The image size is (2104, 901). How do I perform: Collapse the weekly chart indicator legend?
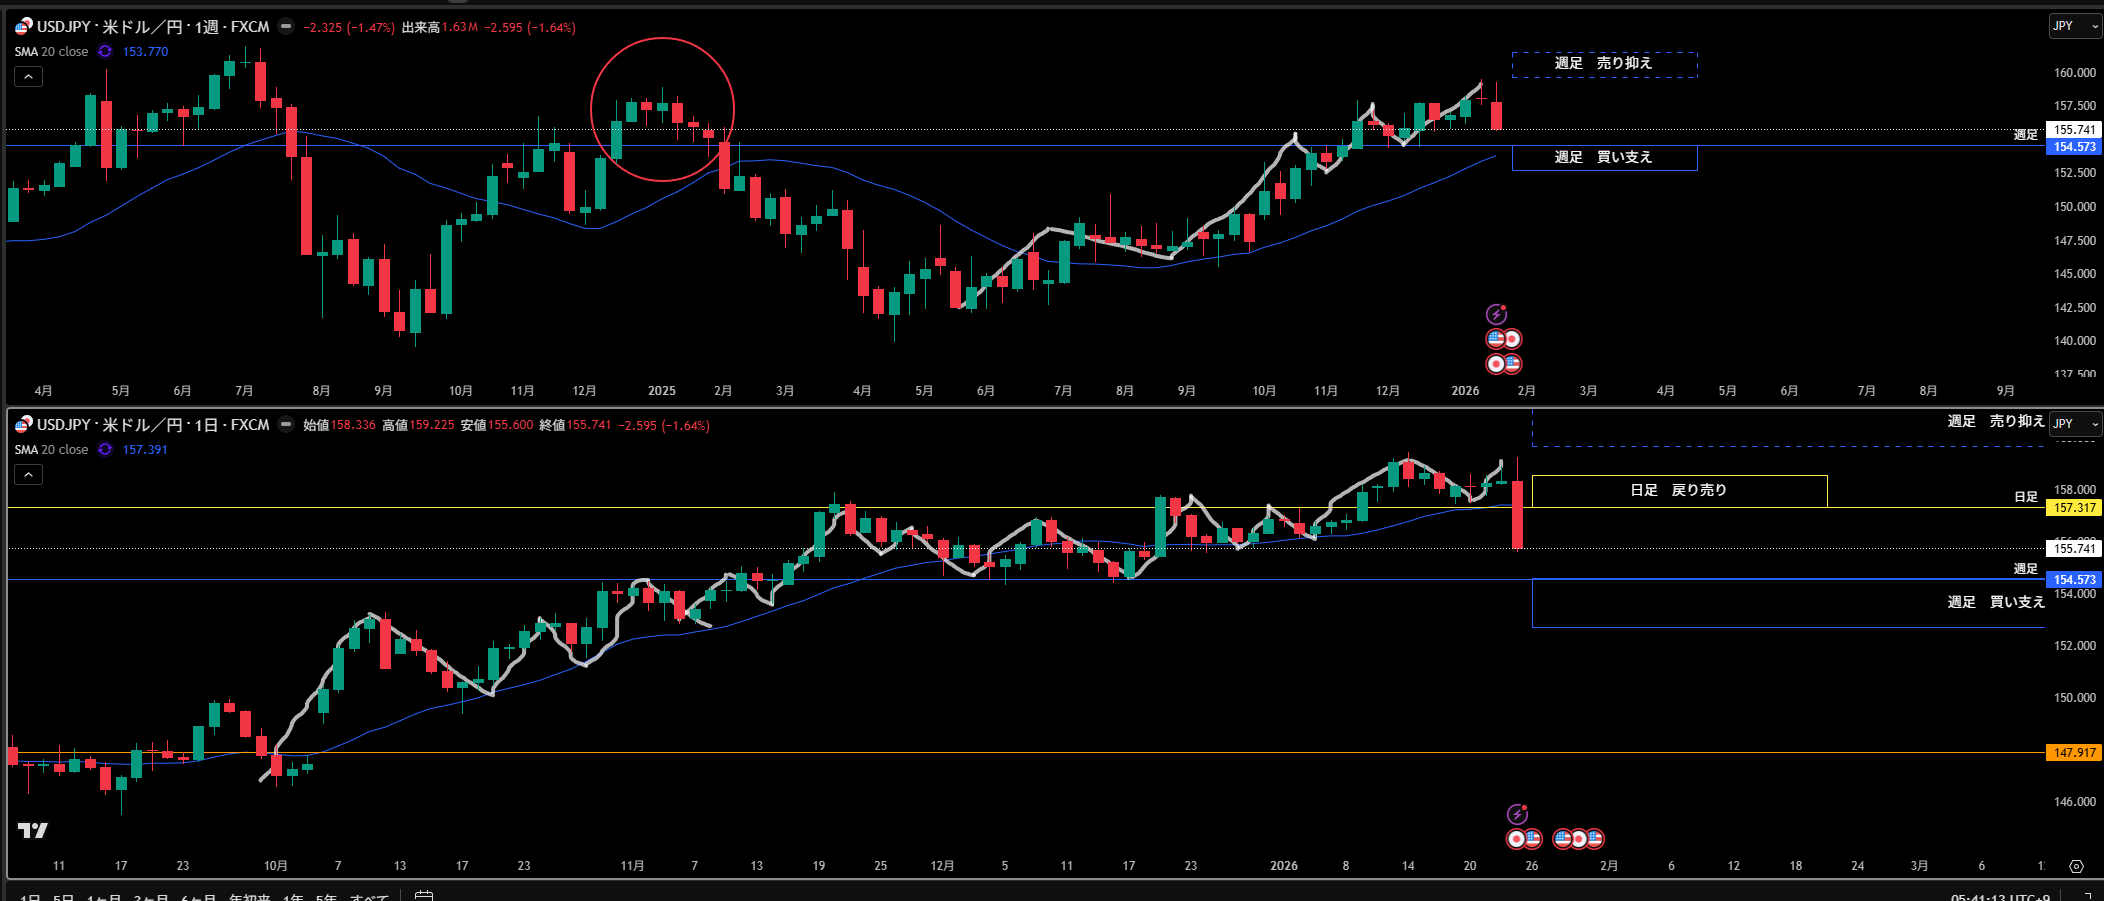[28, 77]
